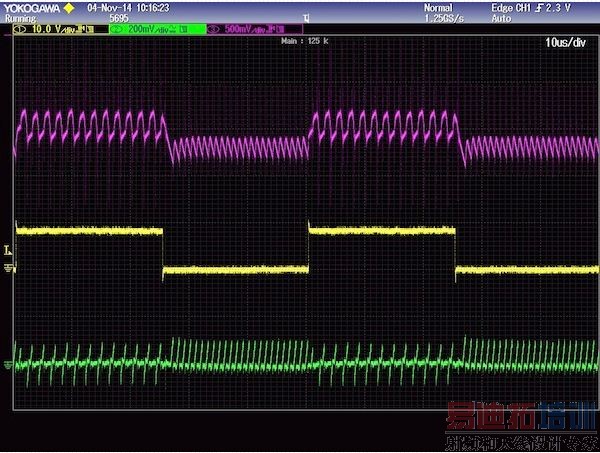This screenshot has height=453, width=600.
Task: Click the 5695 acquisition count value
Action: coord(119,18)
